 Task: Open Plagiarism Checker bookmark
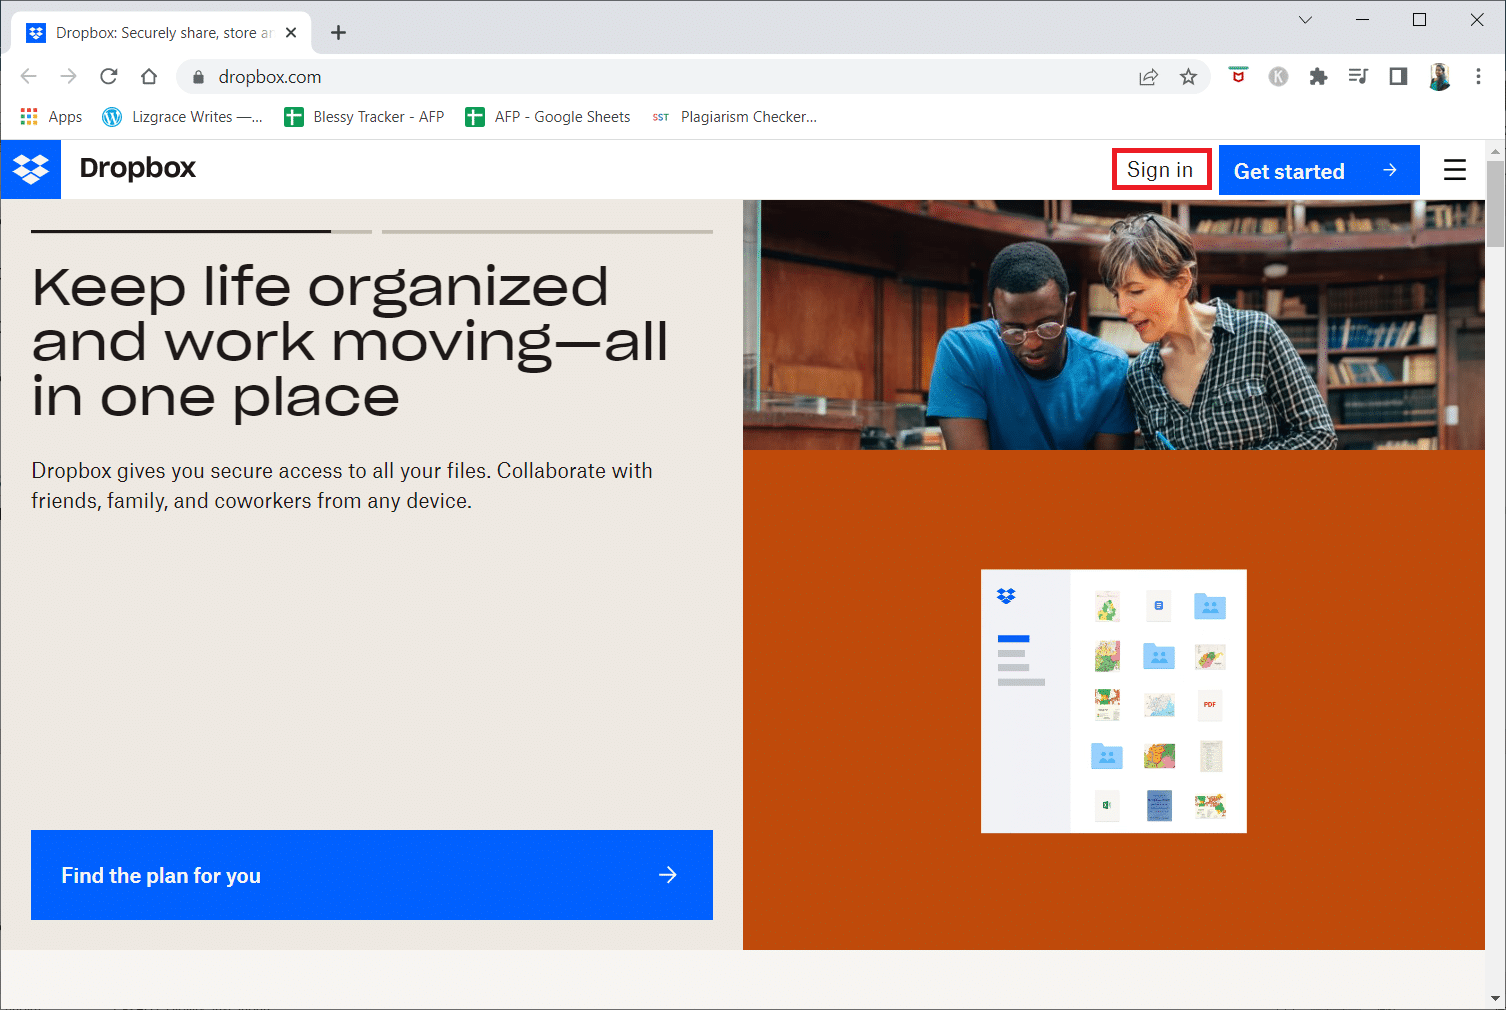click(x=734, y=117)
